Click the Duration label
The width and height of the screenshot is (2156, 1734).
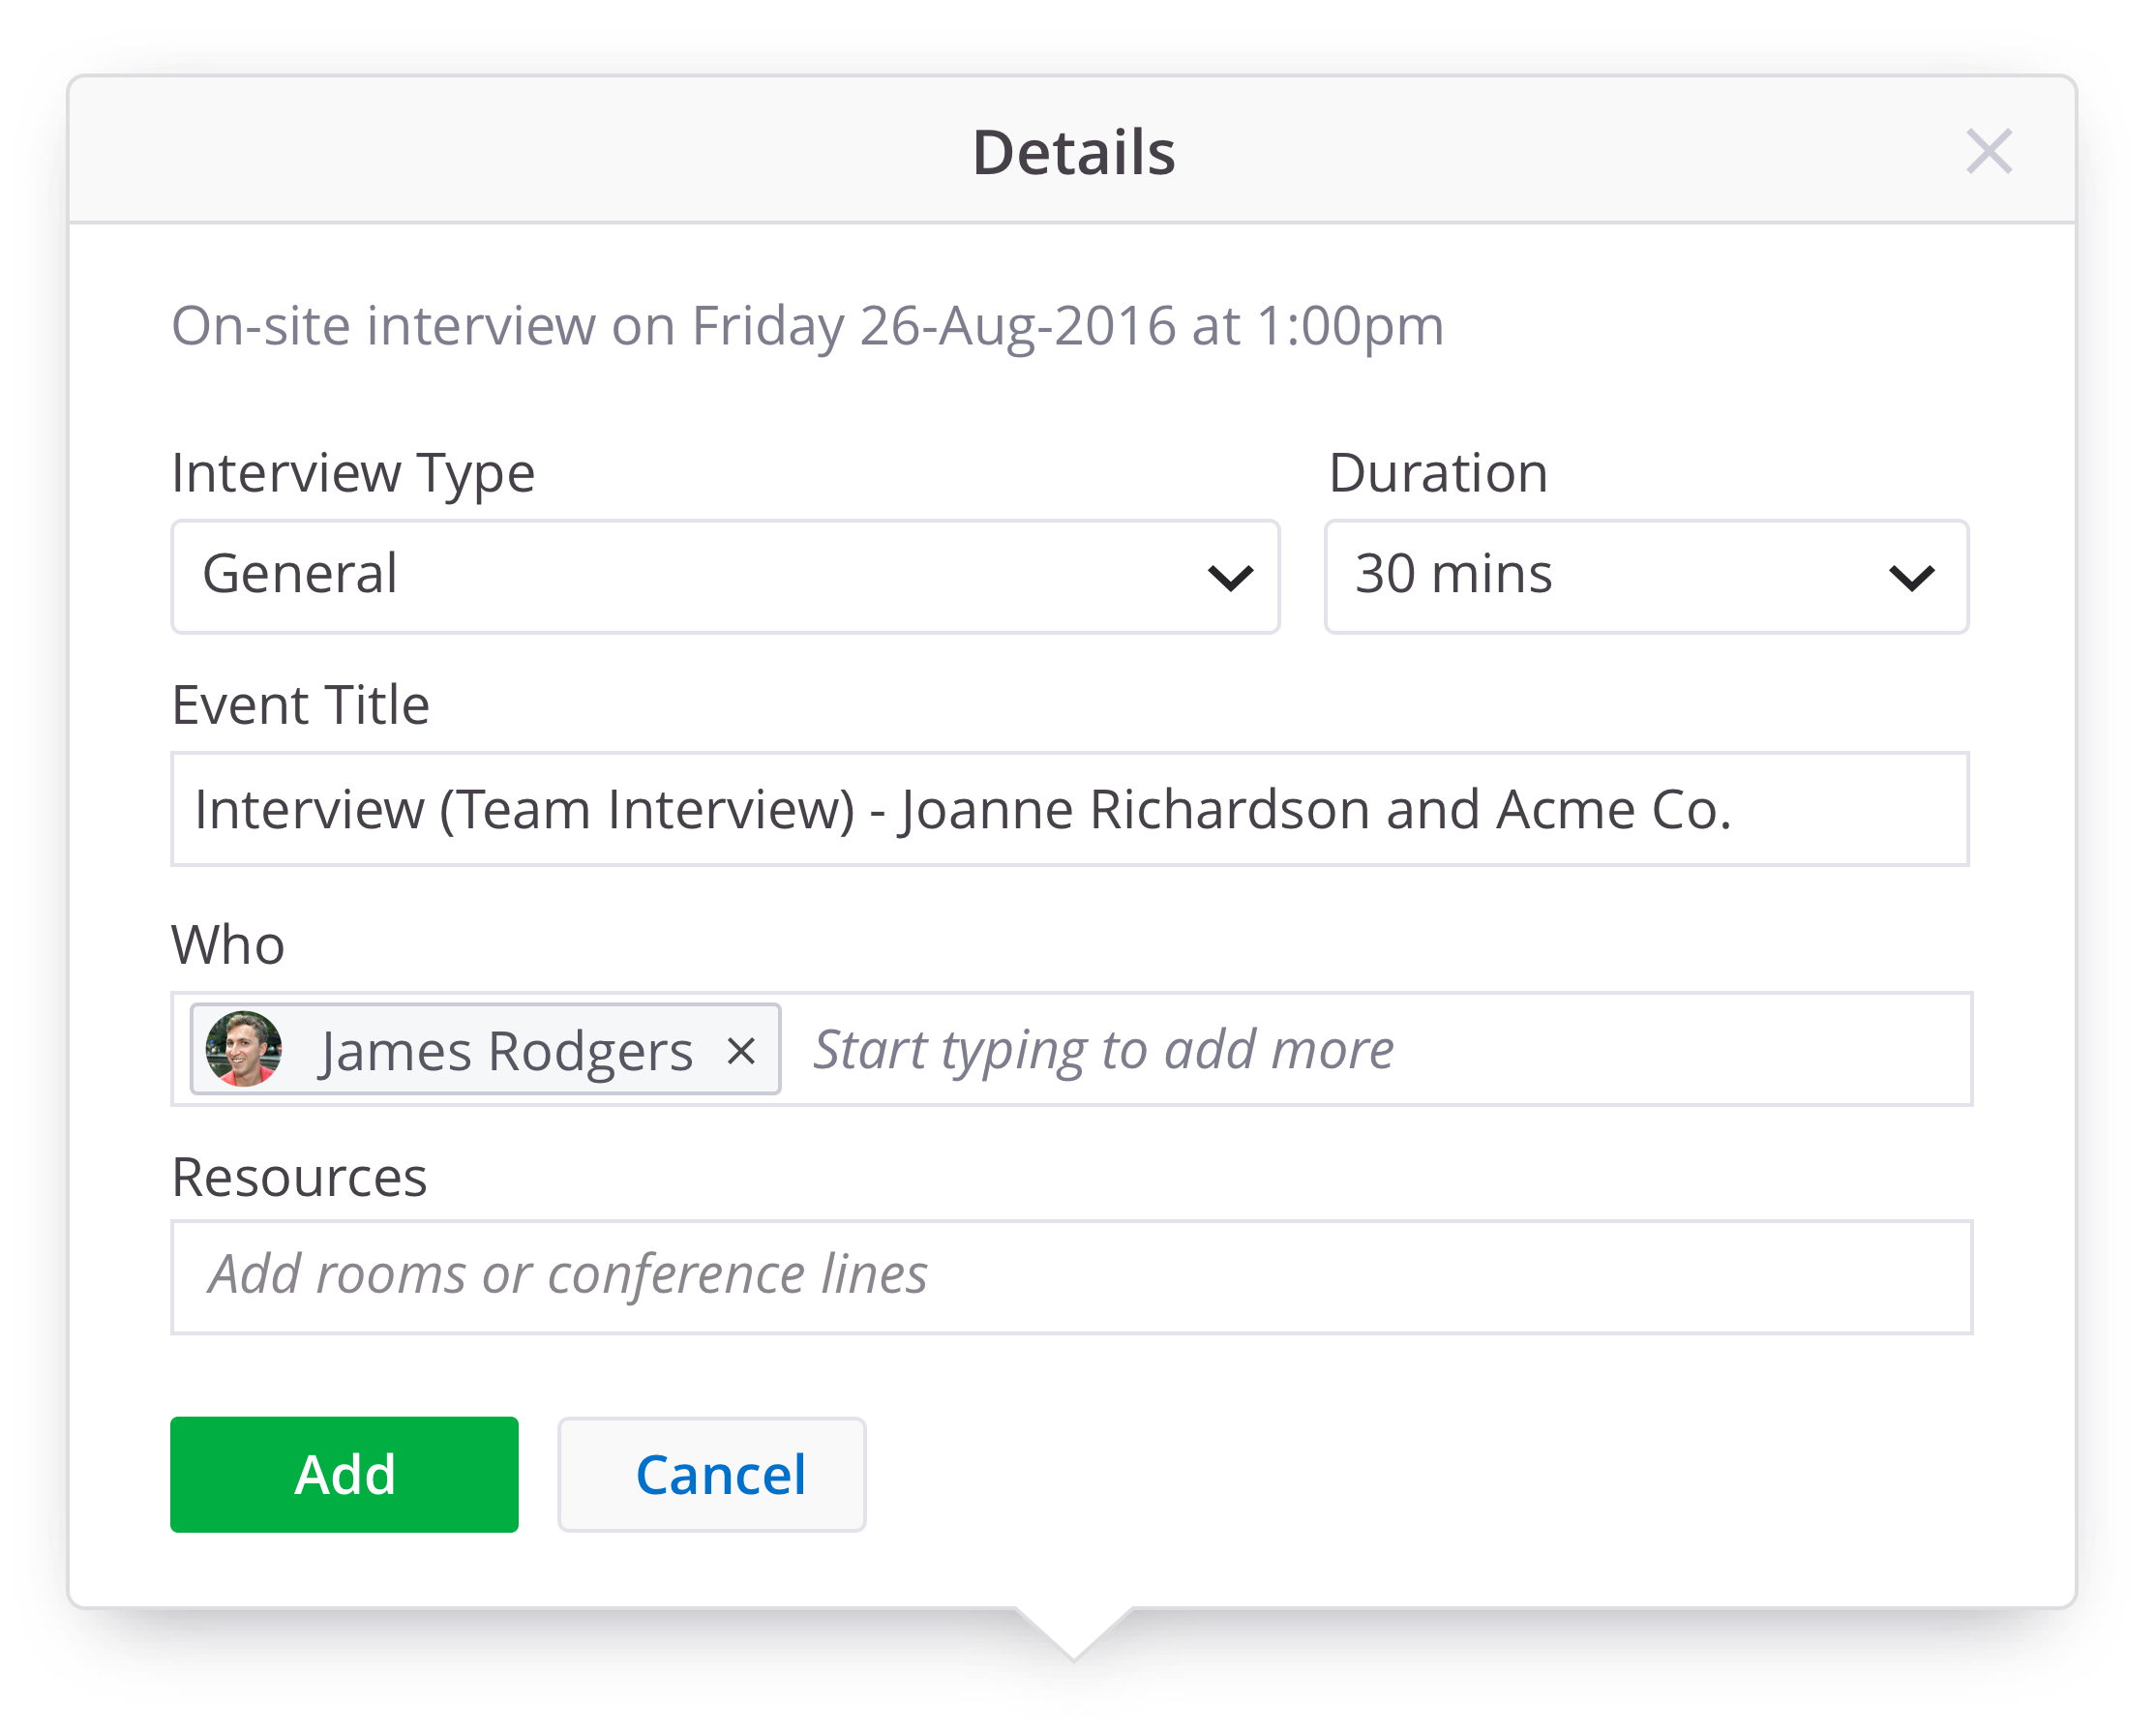pos(1438,473)
